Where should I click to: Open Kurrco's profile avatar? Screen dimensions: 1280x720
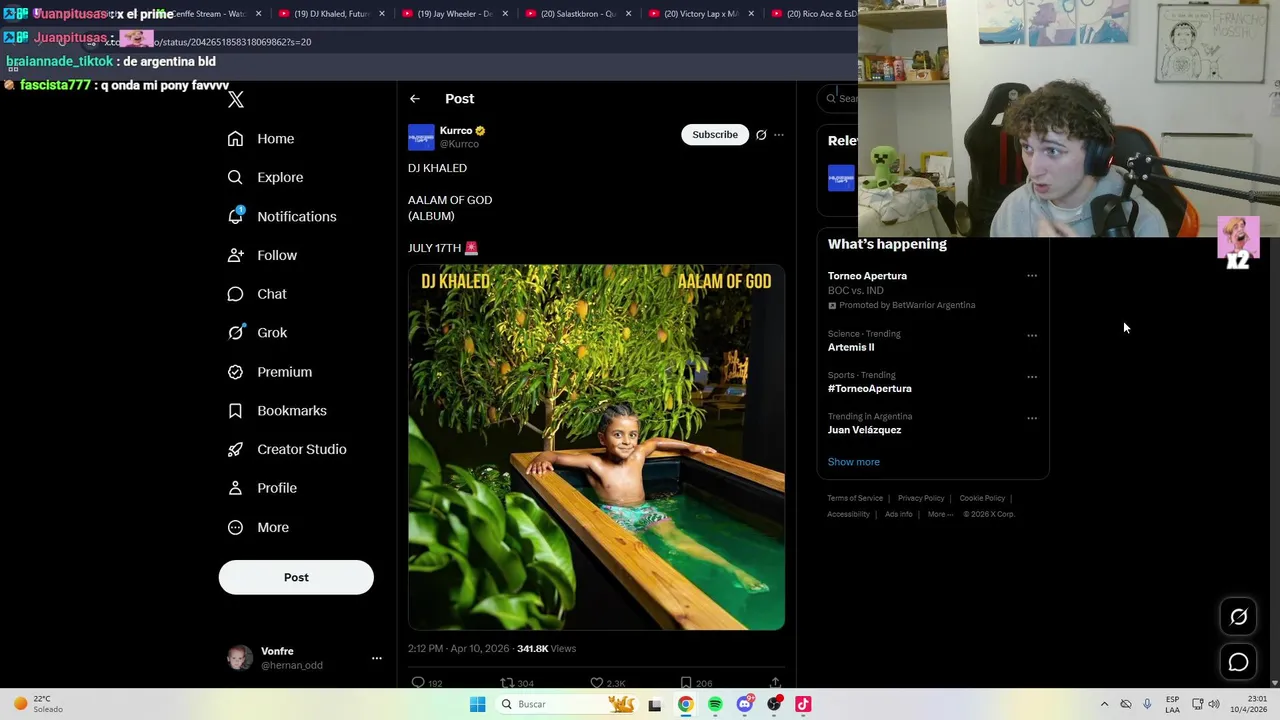(x=421, y=137)
